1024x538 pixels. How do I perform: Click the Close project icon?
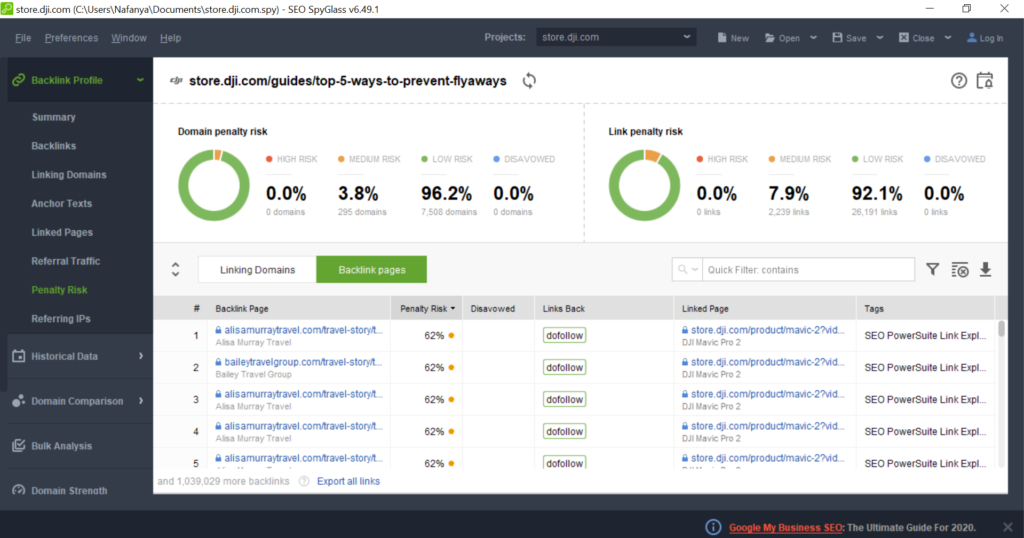pos(904,38)
